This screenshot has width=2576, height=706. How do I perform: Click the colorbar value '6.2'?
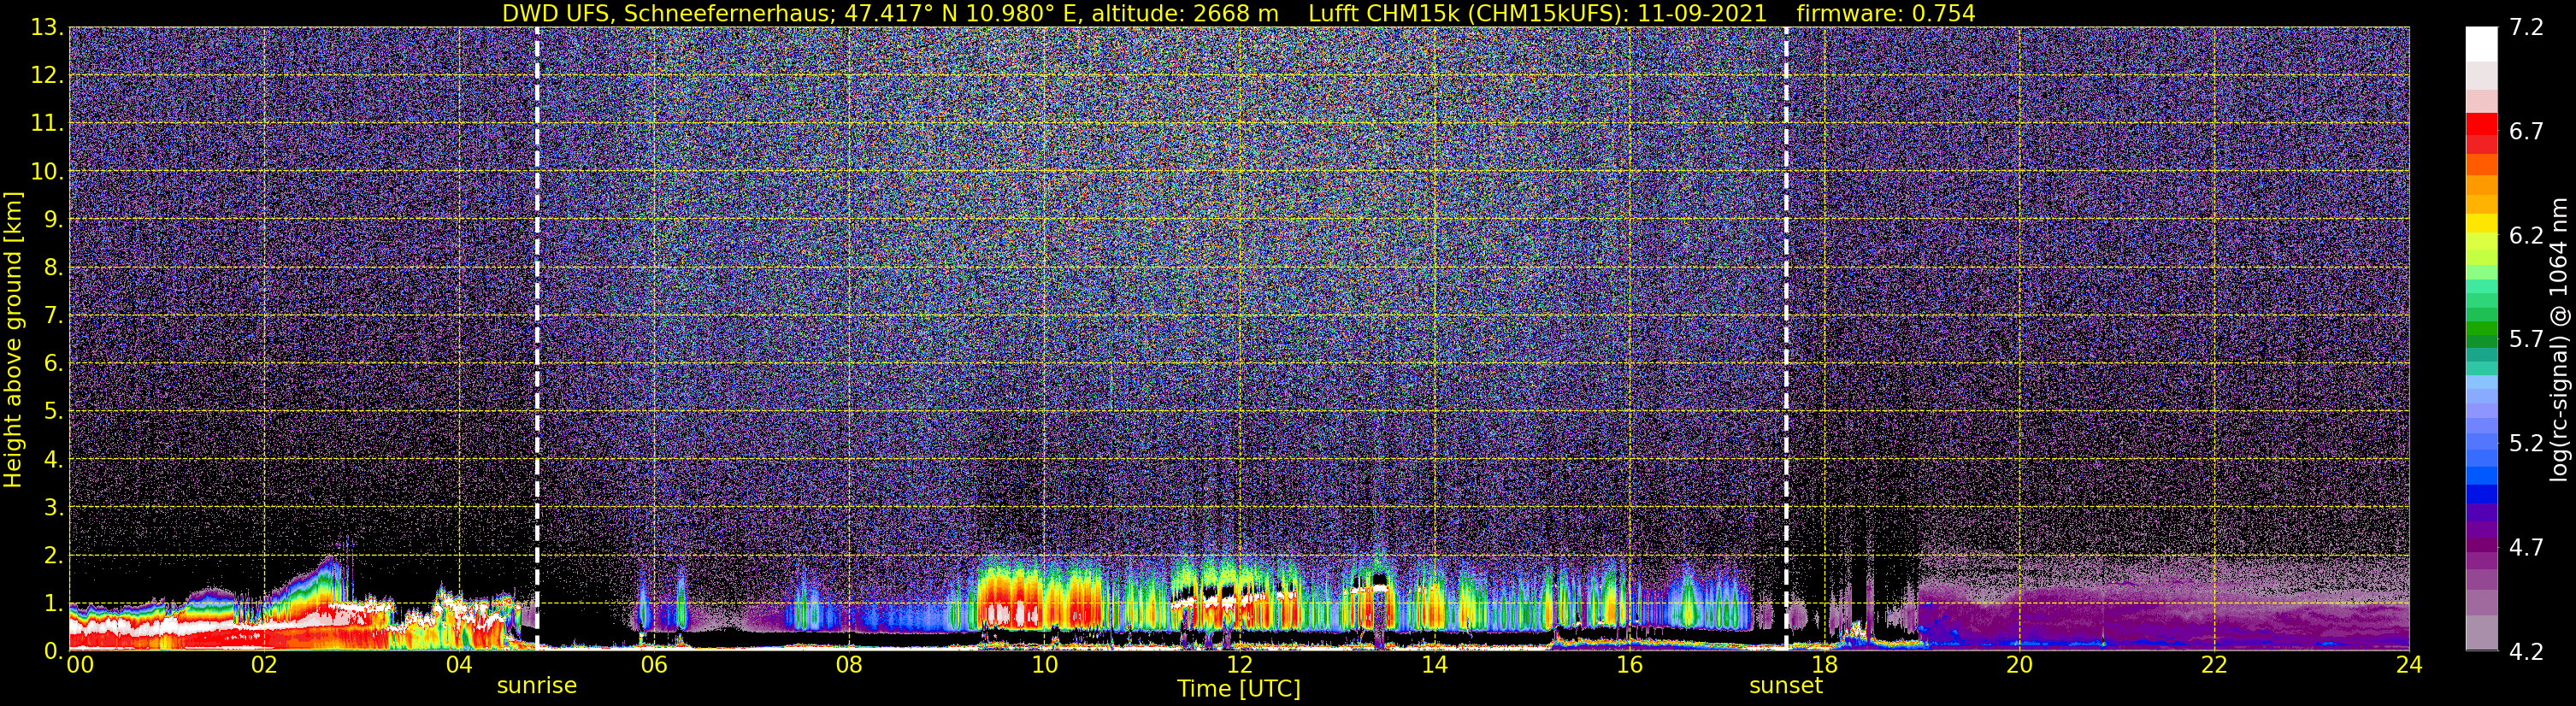point(2527,236)
